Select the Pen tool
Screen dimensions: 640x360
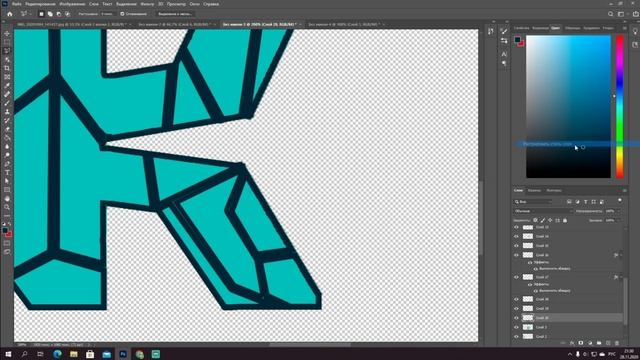coord(7,164)
